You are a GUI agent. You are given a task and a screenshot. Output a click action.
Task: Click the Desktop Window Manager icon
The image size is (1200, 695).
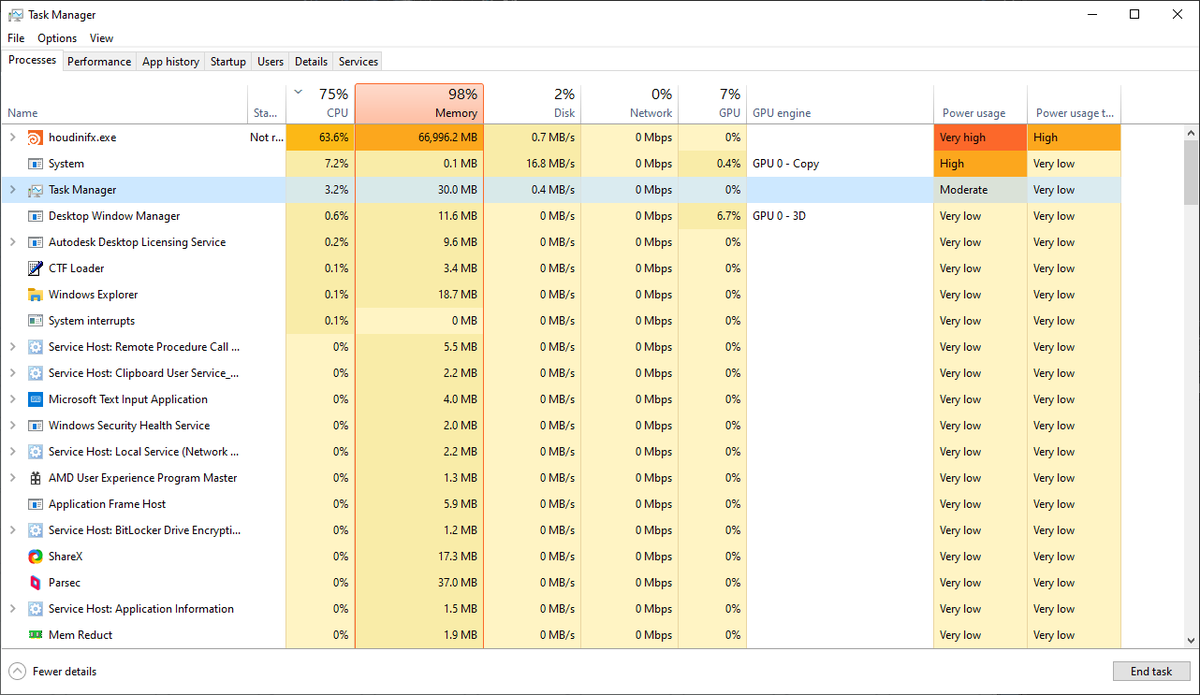[35, 216]
